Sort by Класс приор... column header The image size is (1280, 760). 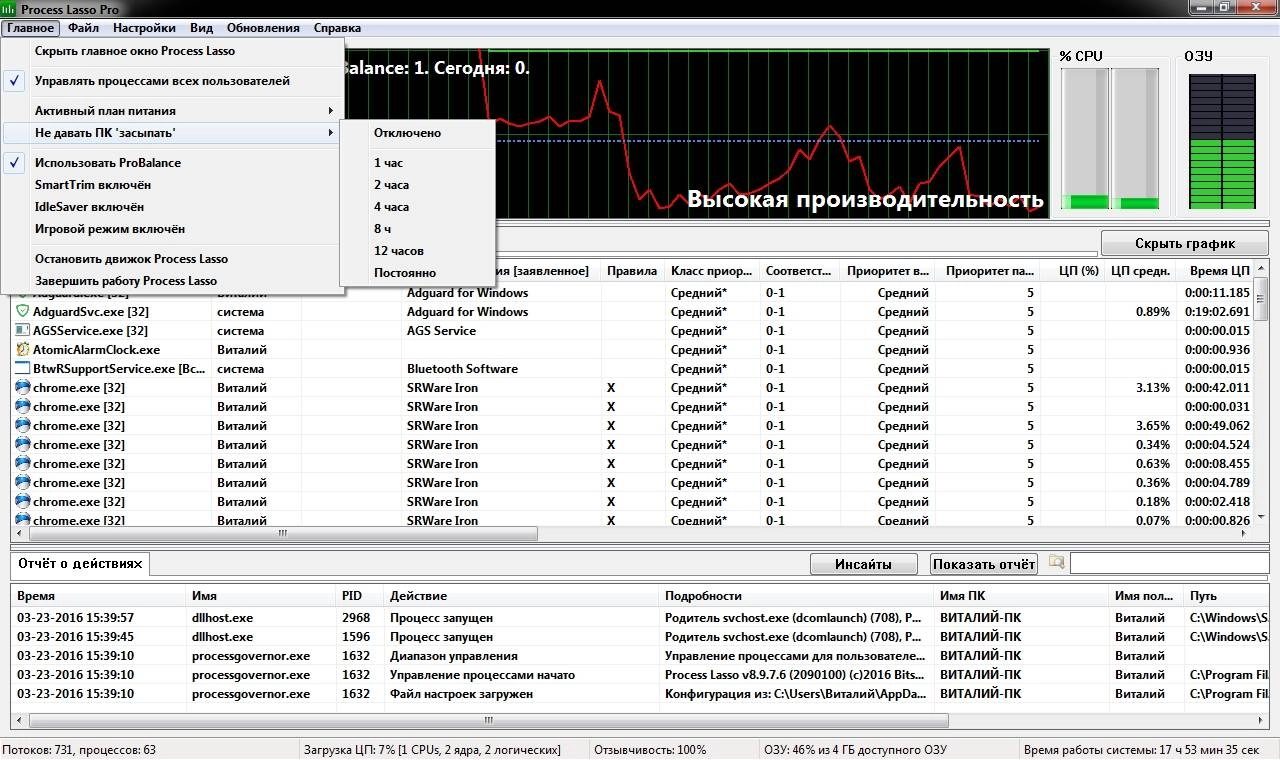711,271
